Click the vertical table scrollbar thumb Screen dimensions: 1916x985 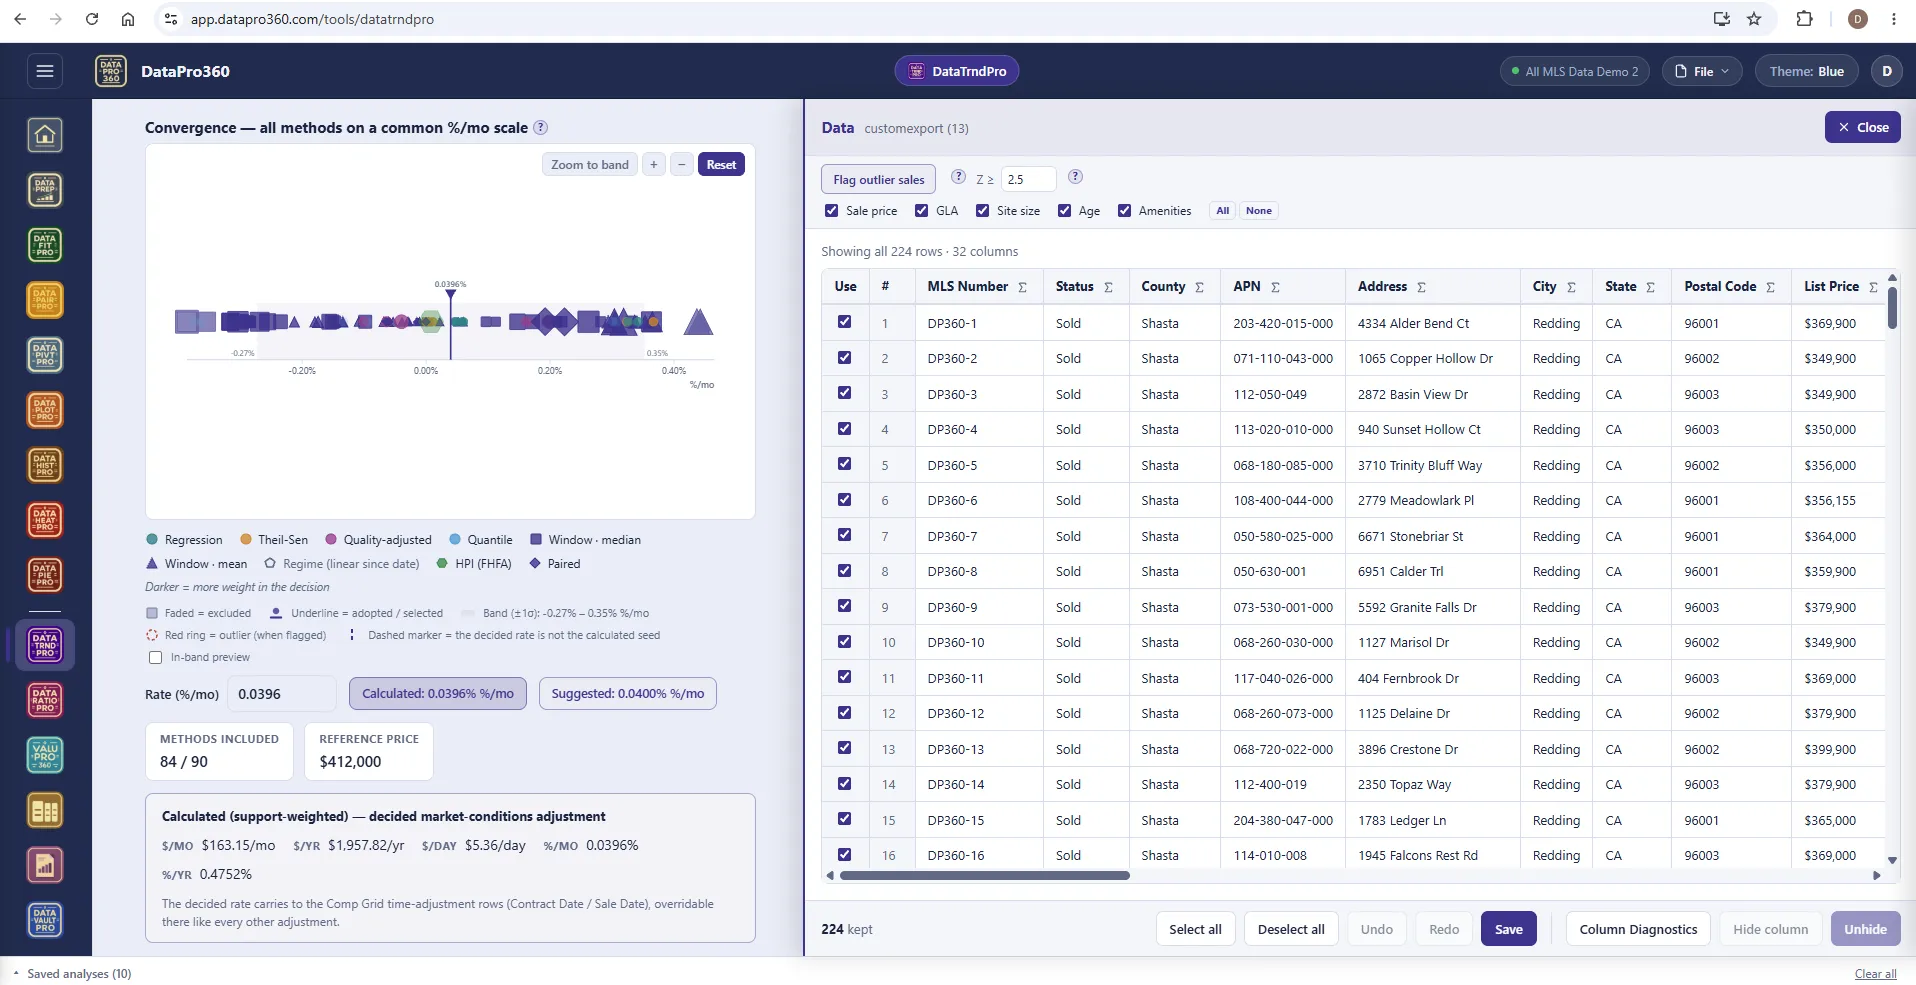(1892, 307)
